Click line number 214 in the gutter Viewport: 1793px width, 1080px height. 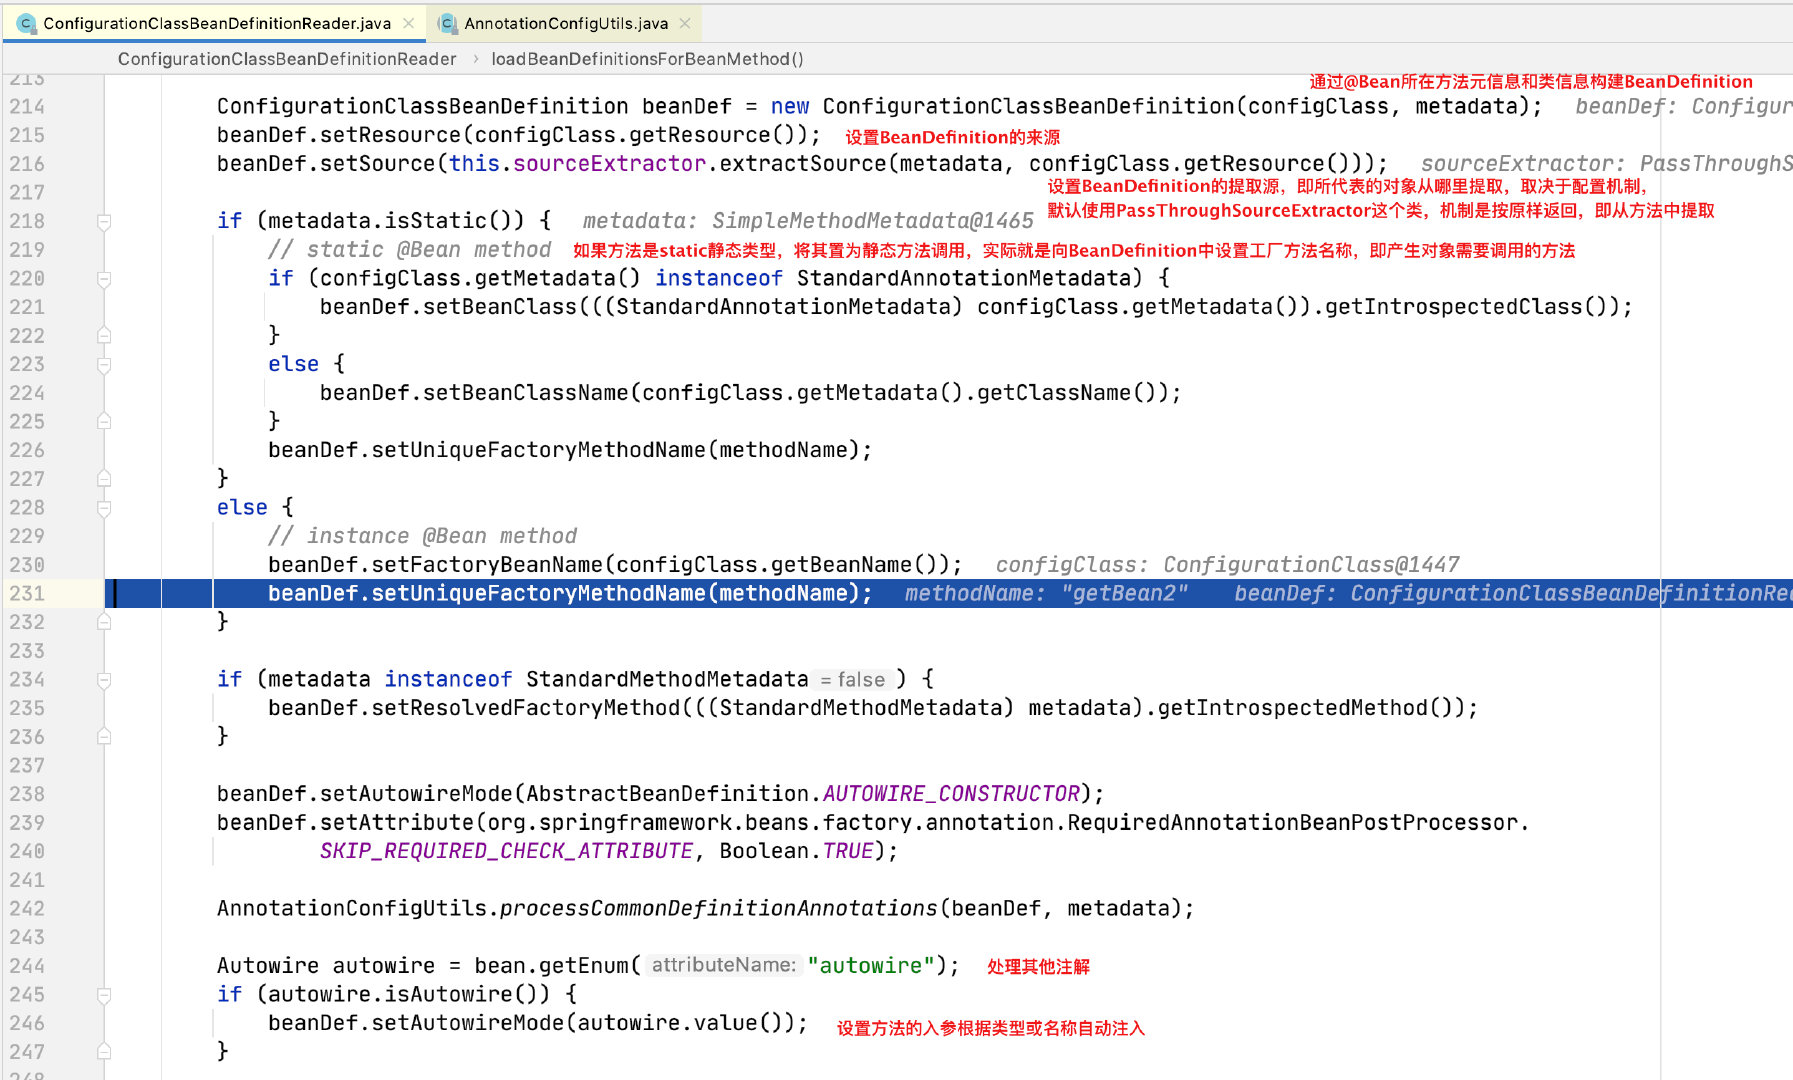pyautogui.click(x=27, y=107)
